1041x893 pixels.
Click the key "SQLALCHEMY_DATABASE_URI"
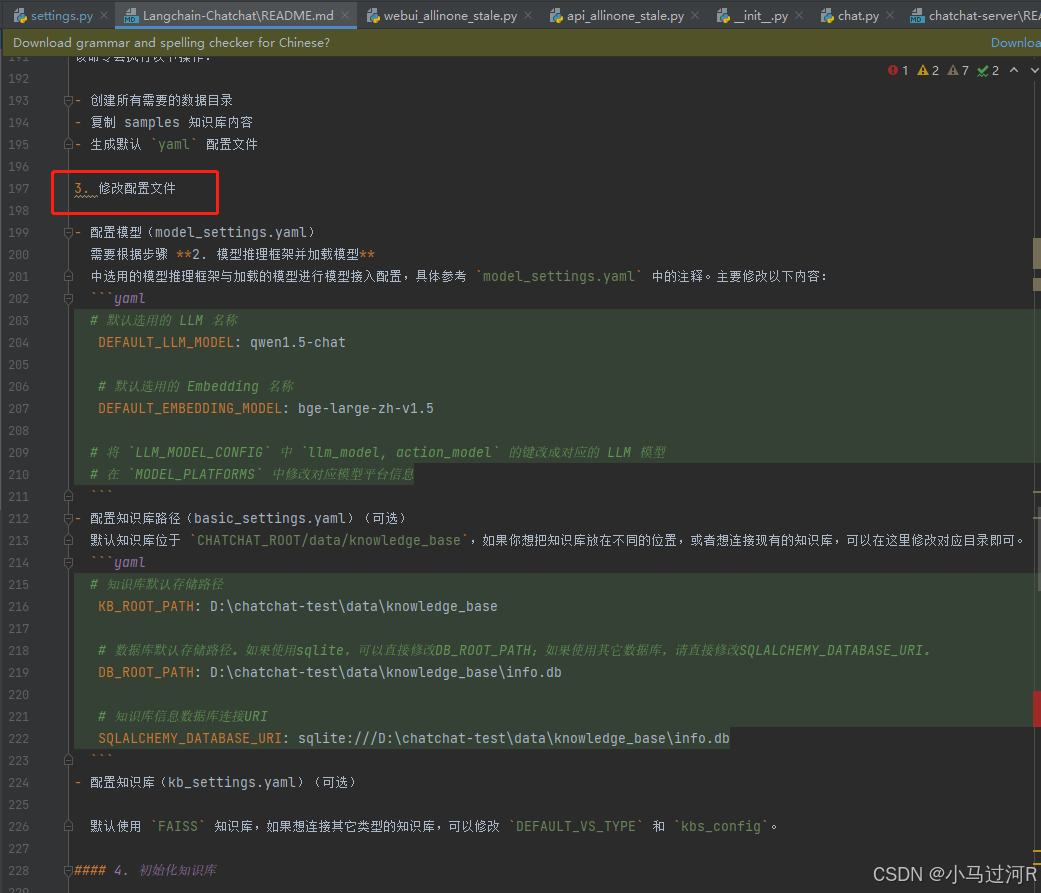190,738
